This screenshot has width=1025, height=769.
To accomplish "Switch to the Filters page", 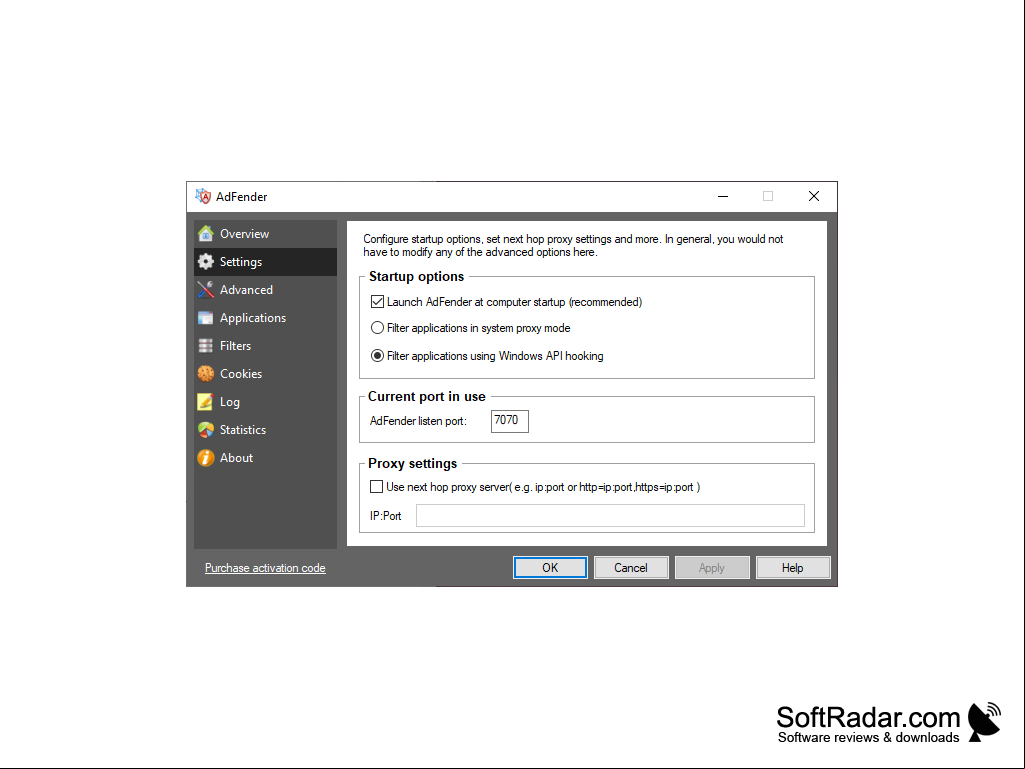I will coord(265,346).
